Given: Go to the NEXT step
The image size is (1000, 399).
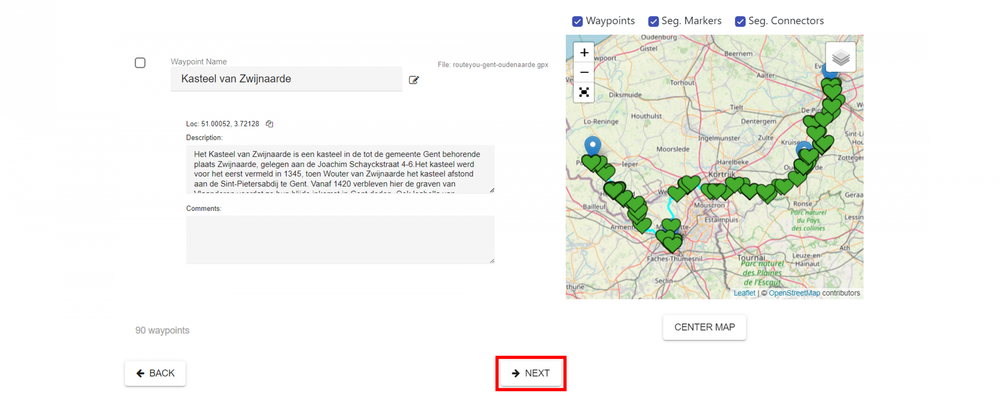Looking at the screenshot, I should (x=531, y=374).
